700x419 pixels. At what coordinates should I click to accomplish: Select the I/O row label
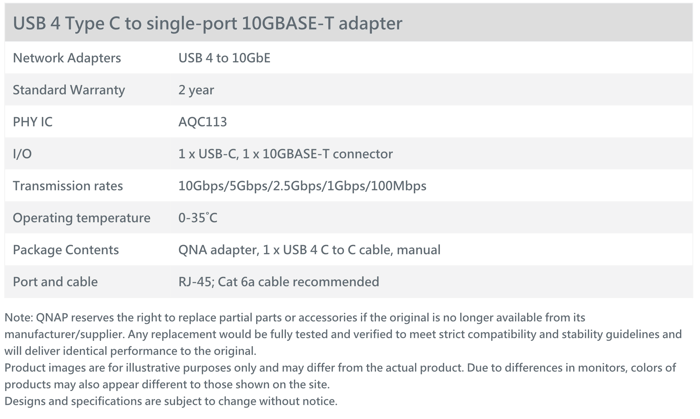click(x=22, y=154)
